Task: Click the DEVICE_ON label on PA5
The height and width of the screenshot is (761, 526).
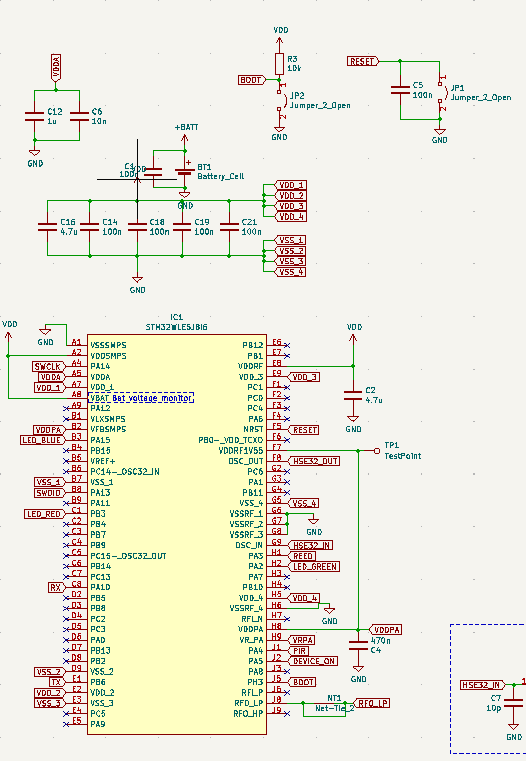Action: click(313, 661)
